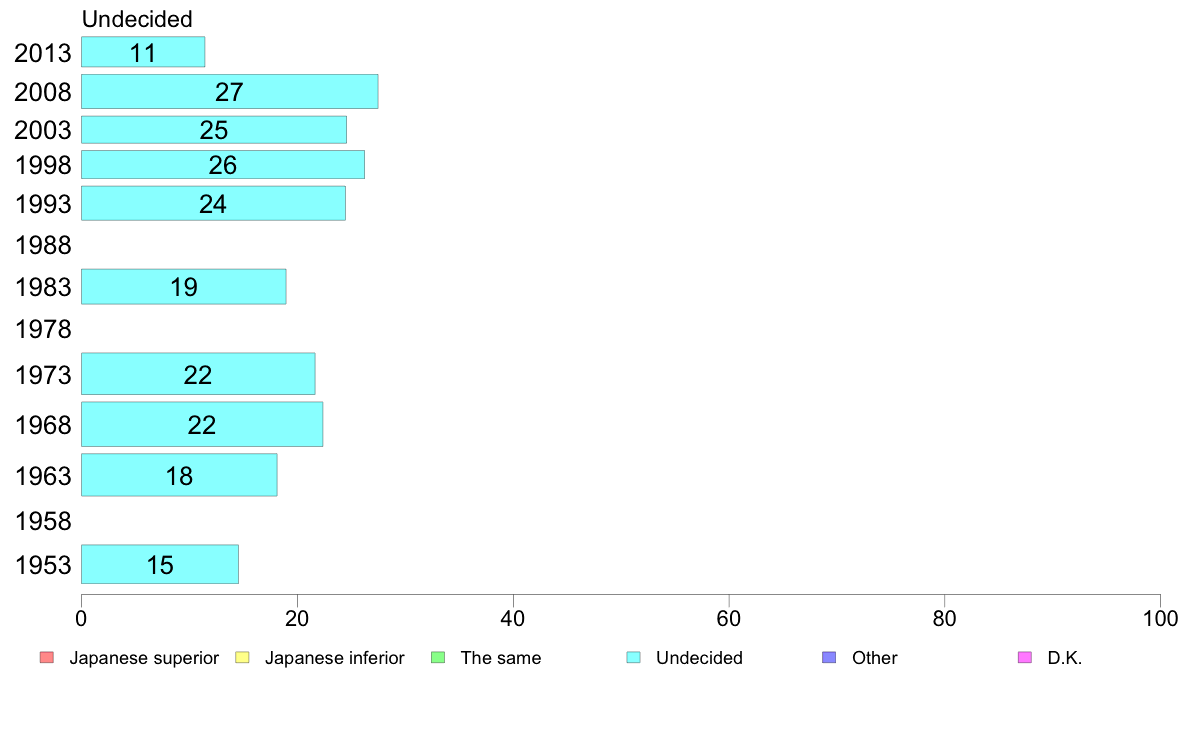The image size is (1188, 736).
Task: Click the Japanese superior legend text
Action: click(144, 658)
